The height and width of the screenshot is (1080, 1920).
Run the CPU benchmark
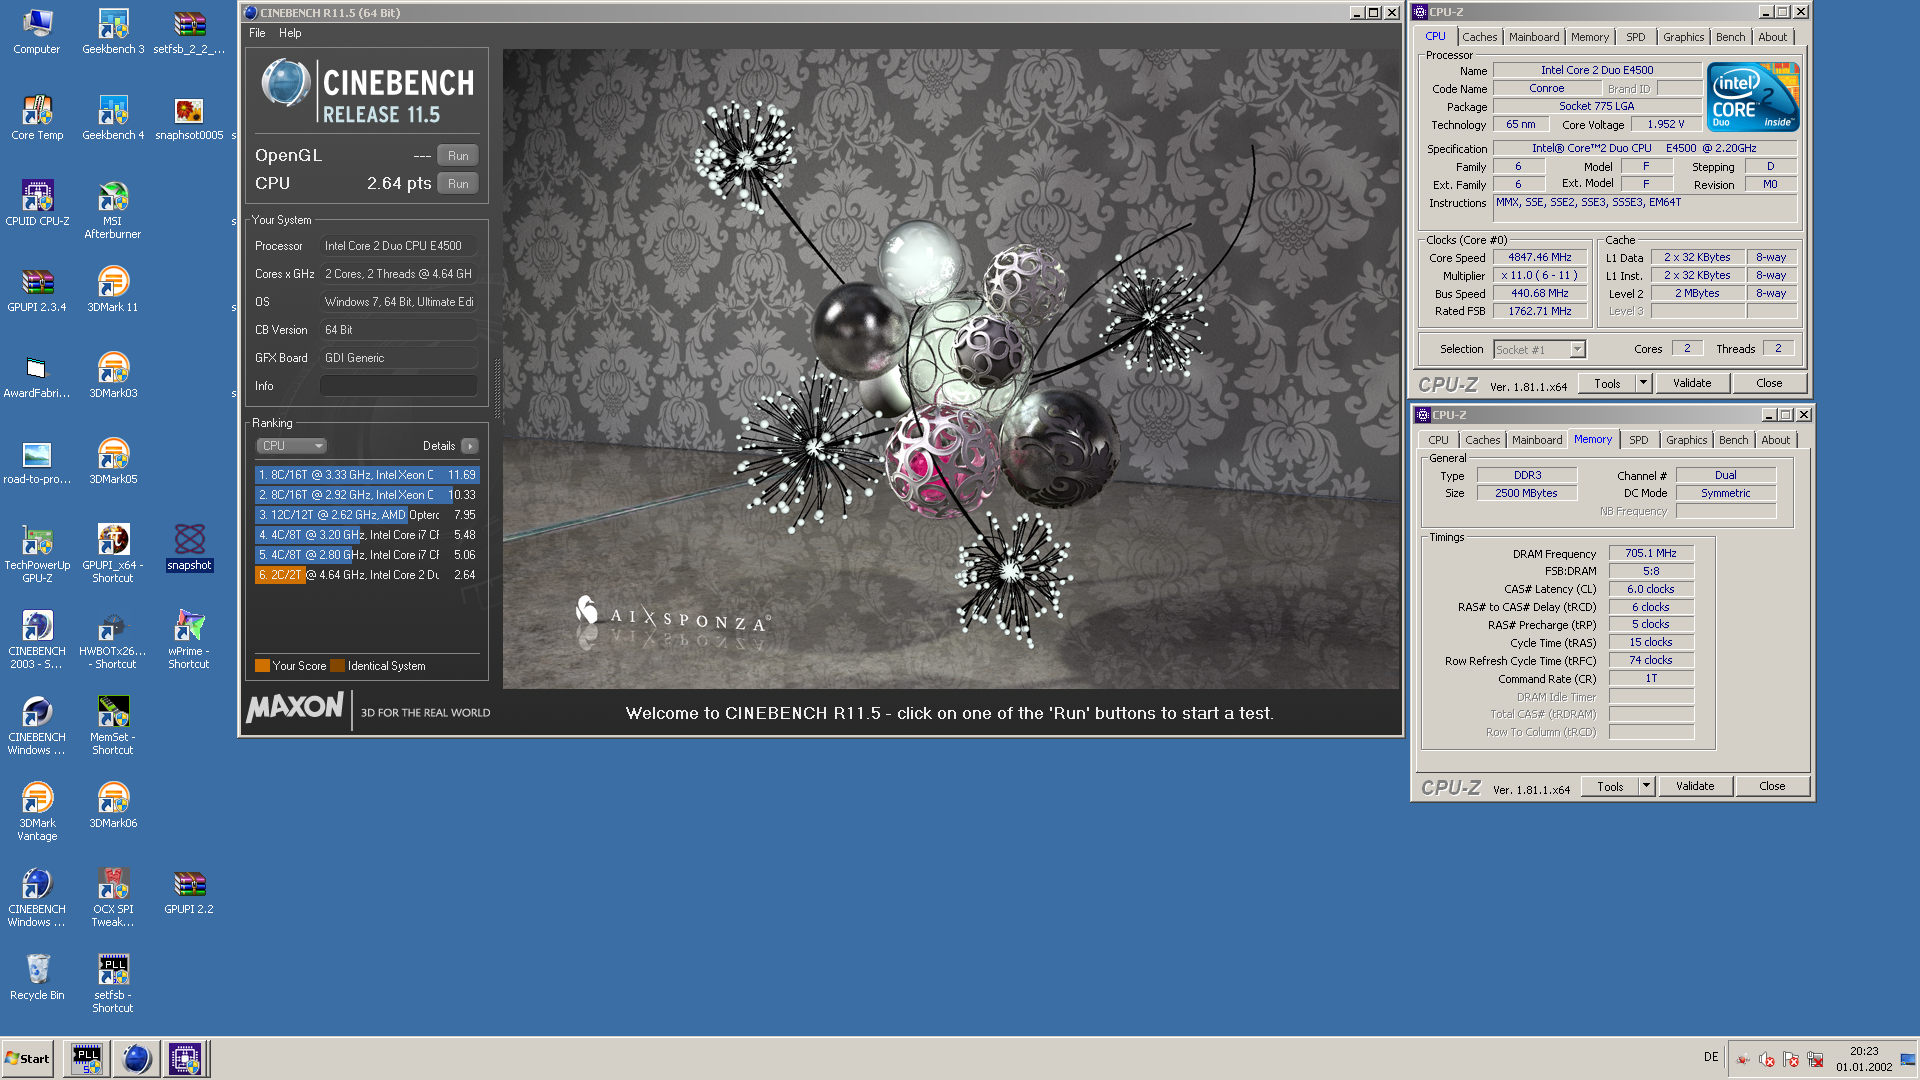point(458,184)
